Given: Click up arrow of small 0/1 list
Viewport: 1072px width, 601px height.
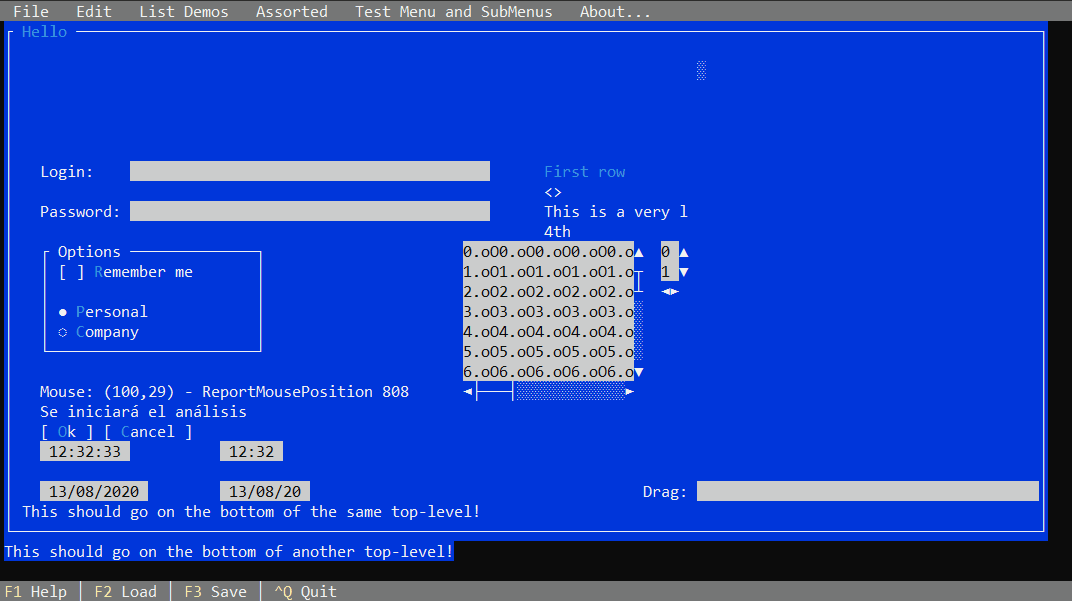Looking at the screenshot, I should [x=684, y=252].
